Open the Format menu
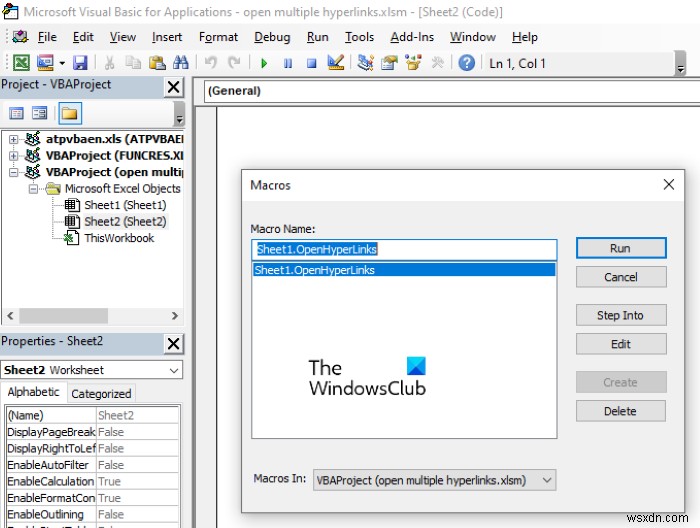The width and height of the screenshot is (700, 528). point(218,37)
